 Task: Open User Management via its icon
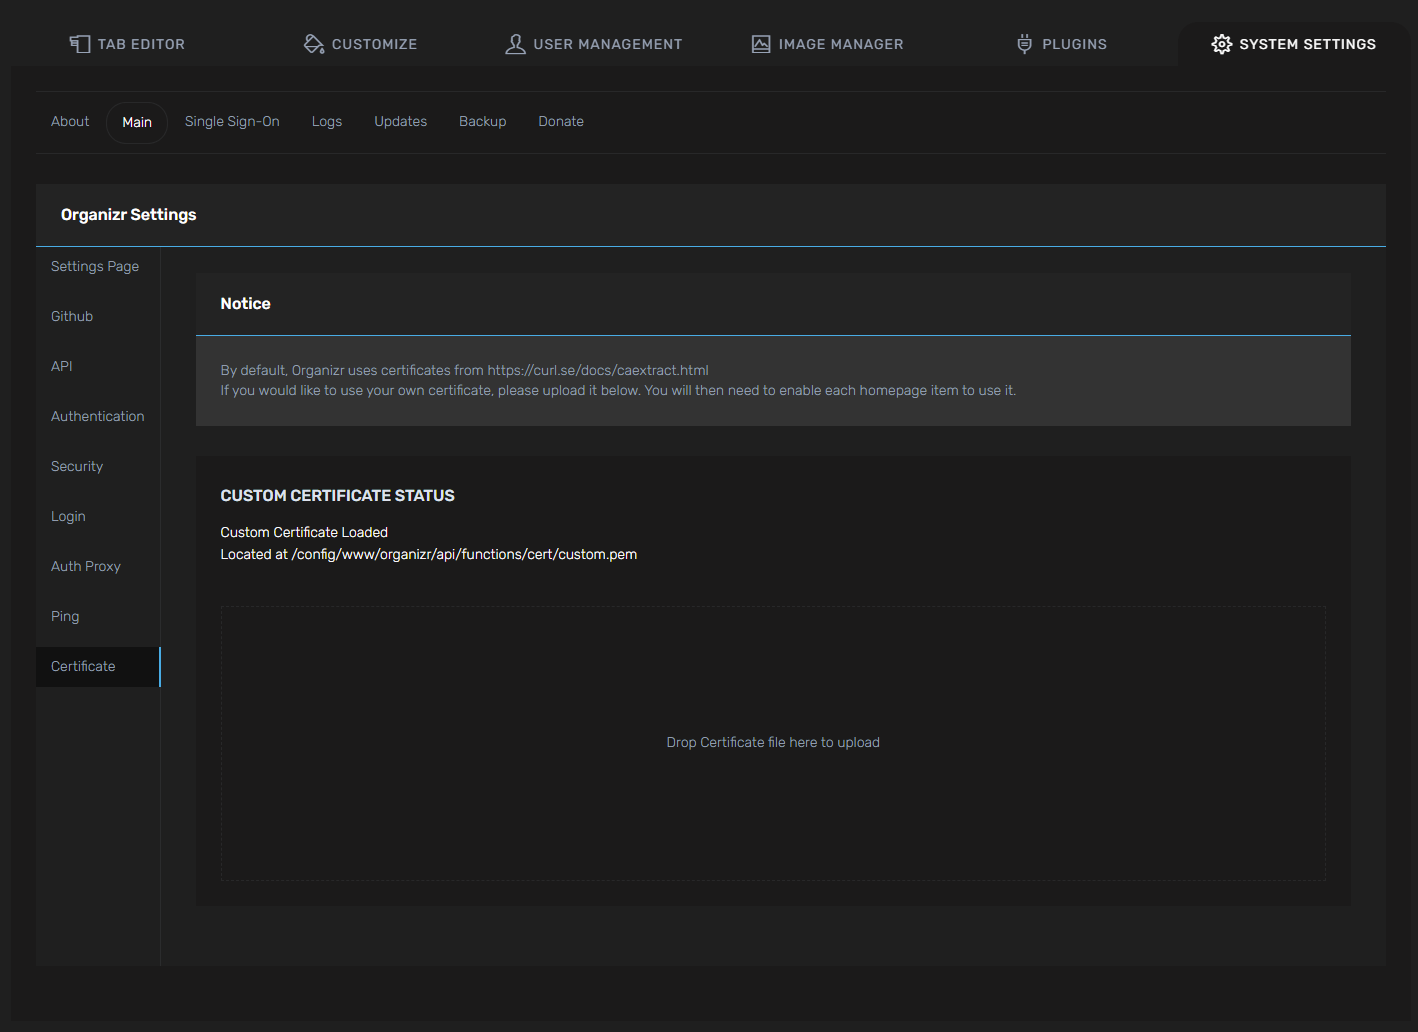pos(516,43)
